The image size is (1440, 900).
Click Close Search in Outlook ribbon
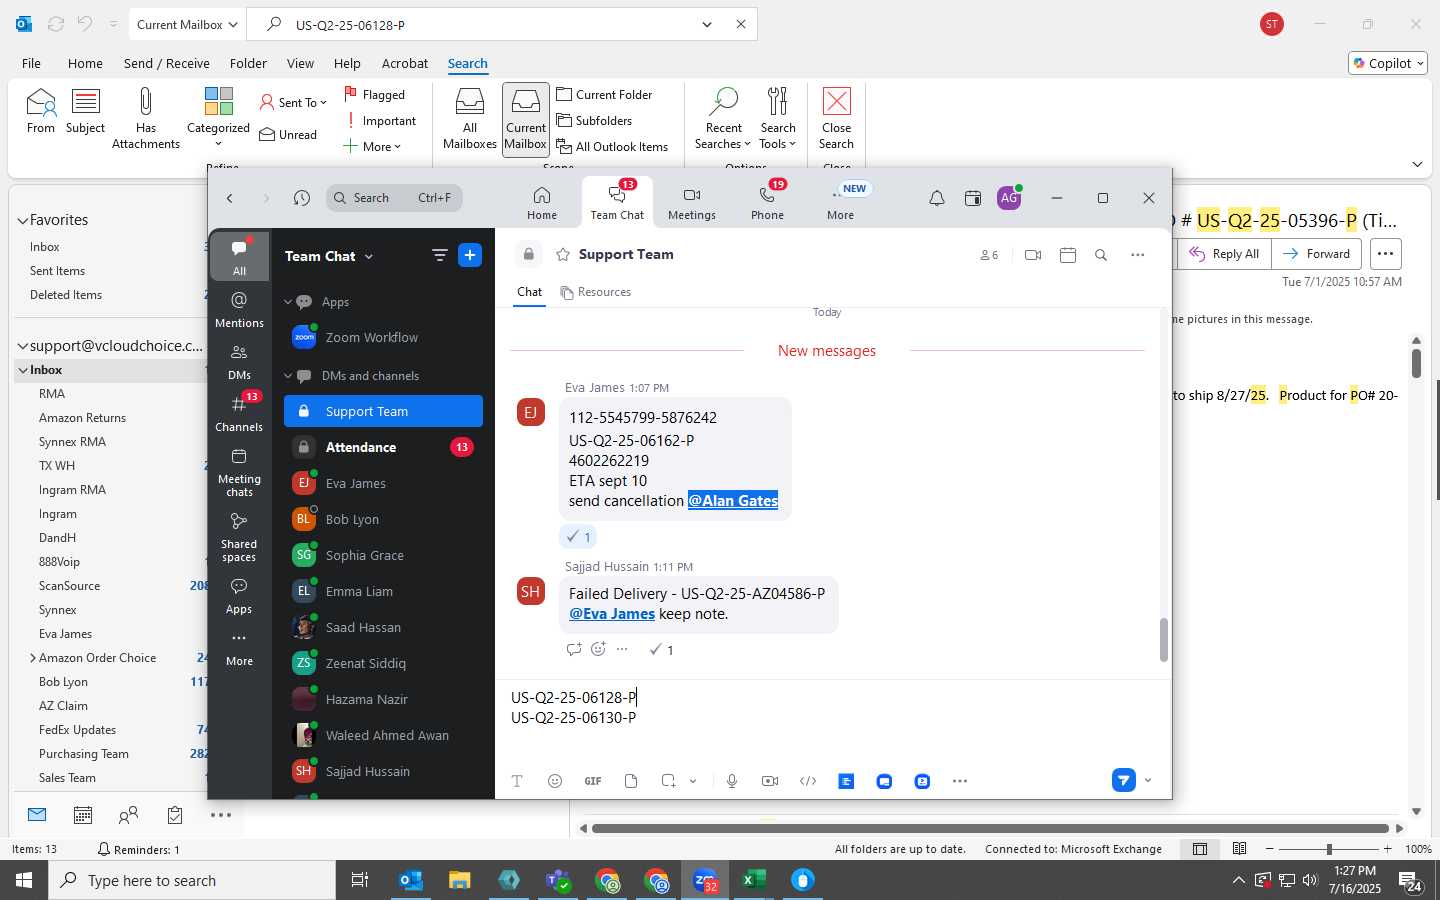836,118
